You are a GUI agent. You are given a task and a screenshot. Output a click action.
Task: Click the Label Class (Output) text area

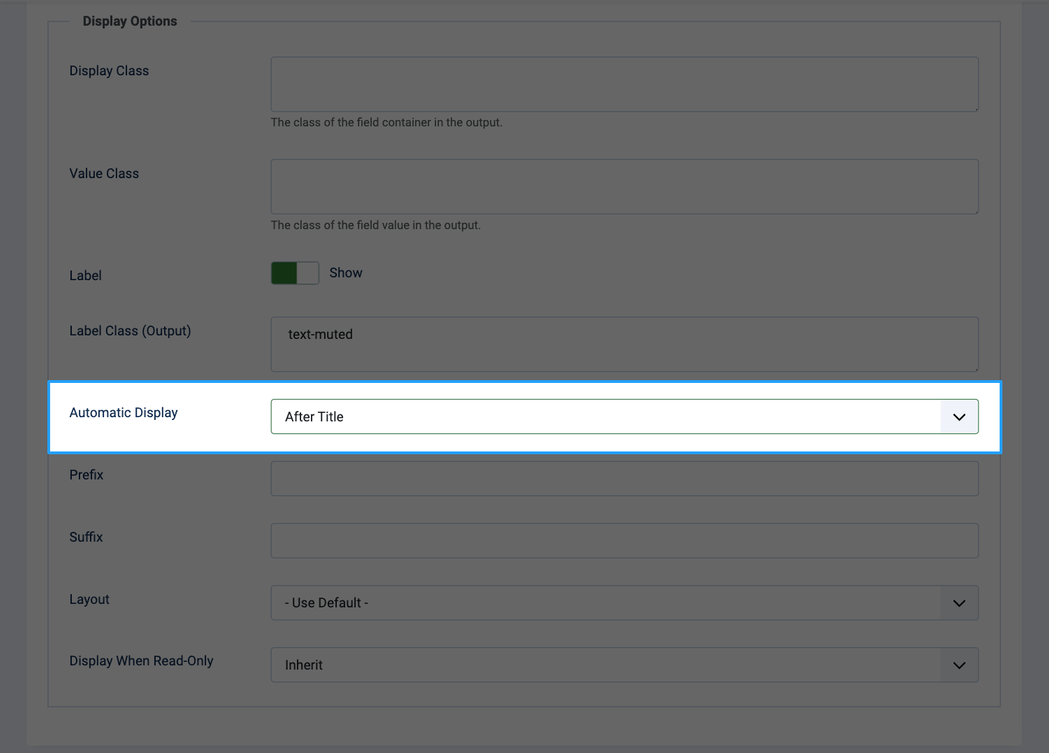tap(624, 344)
